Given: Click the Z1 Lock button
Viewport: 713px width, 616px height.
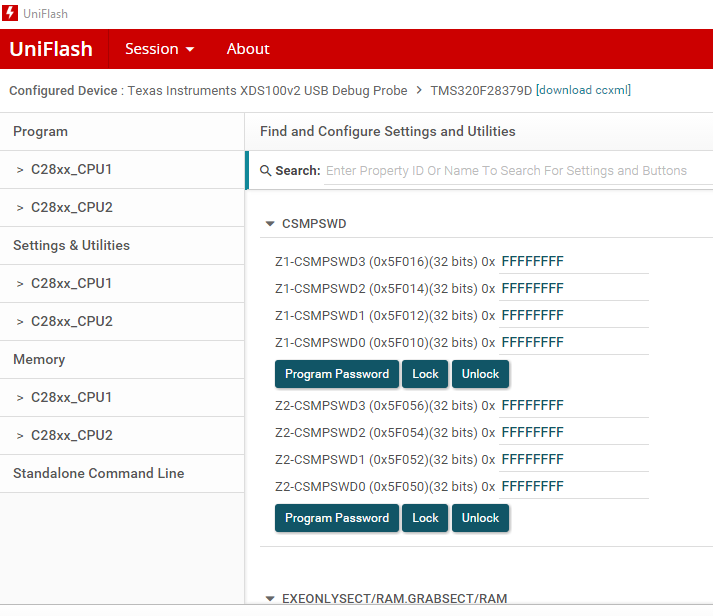Looking at the screenshot, I should tap(425, 374).
